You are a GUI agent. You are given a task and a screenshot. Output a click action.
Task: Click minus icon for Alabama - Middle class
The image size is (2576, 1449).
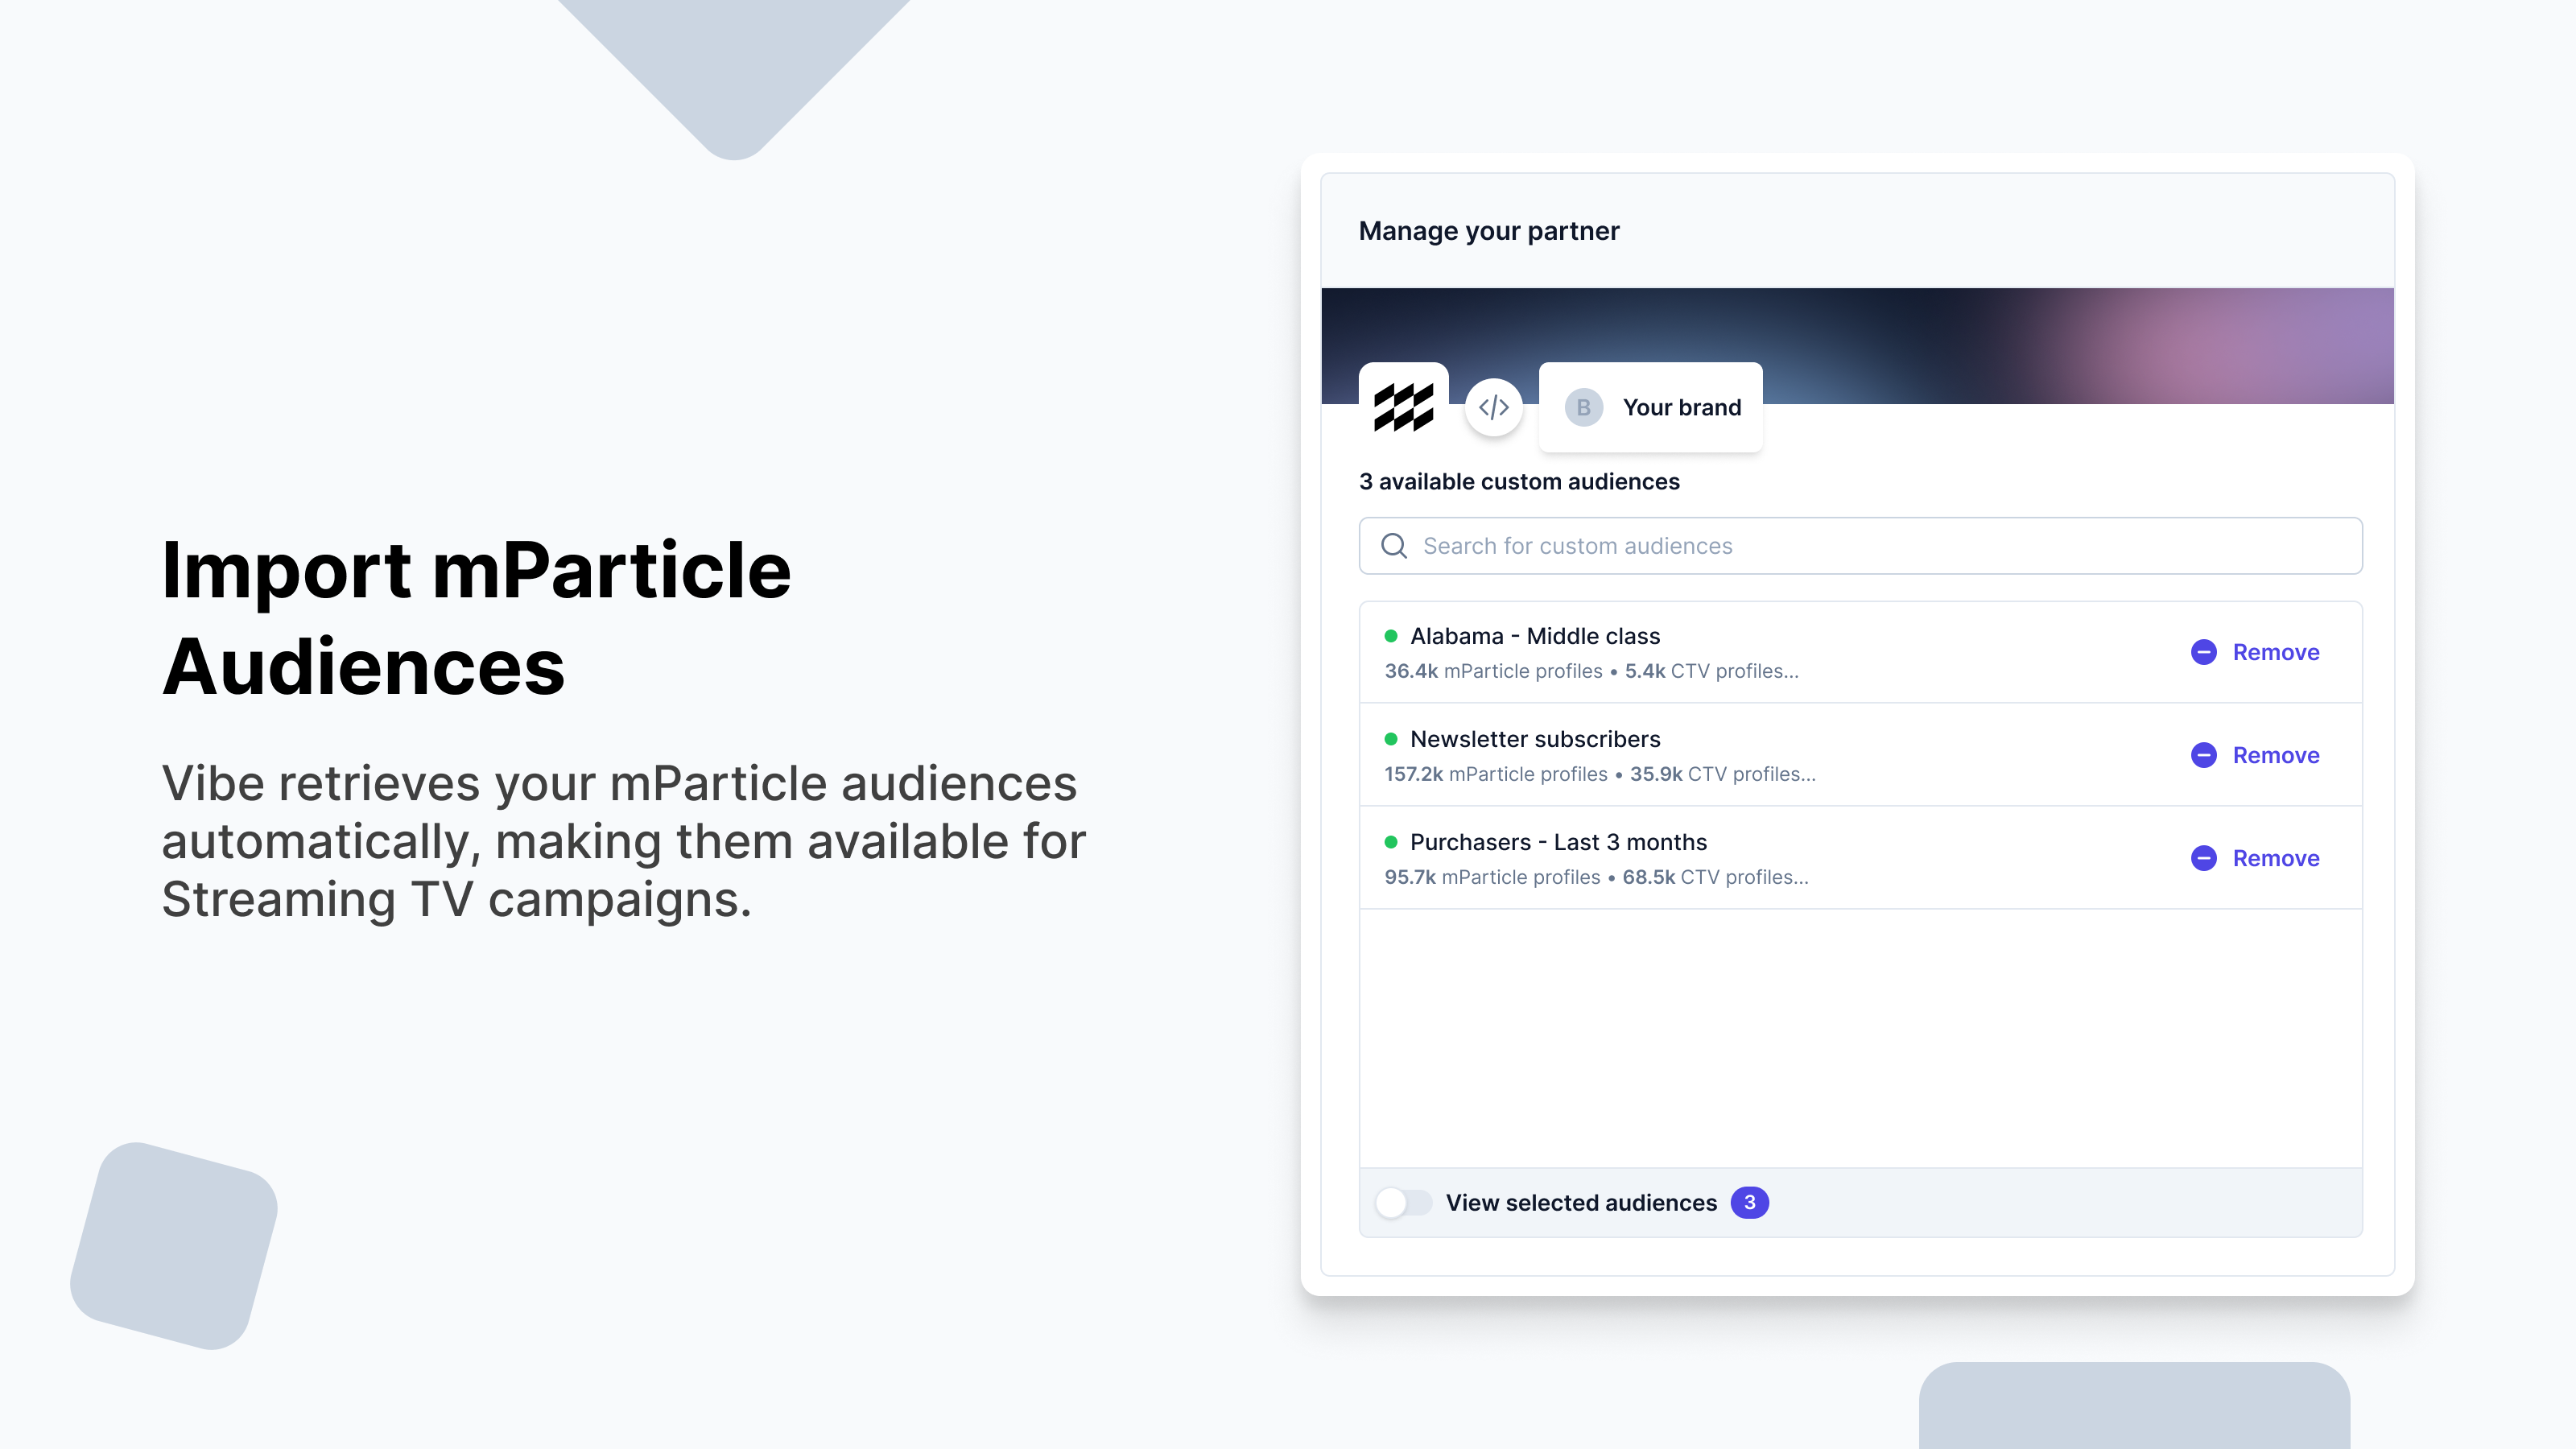pyautogui.click(x=2203, y=652)
